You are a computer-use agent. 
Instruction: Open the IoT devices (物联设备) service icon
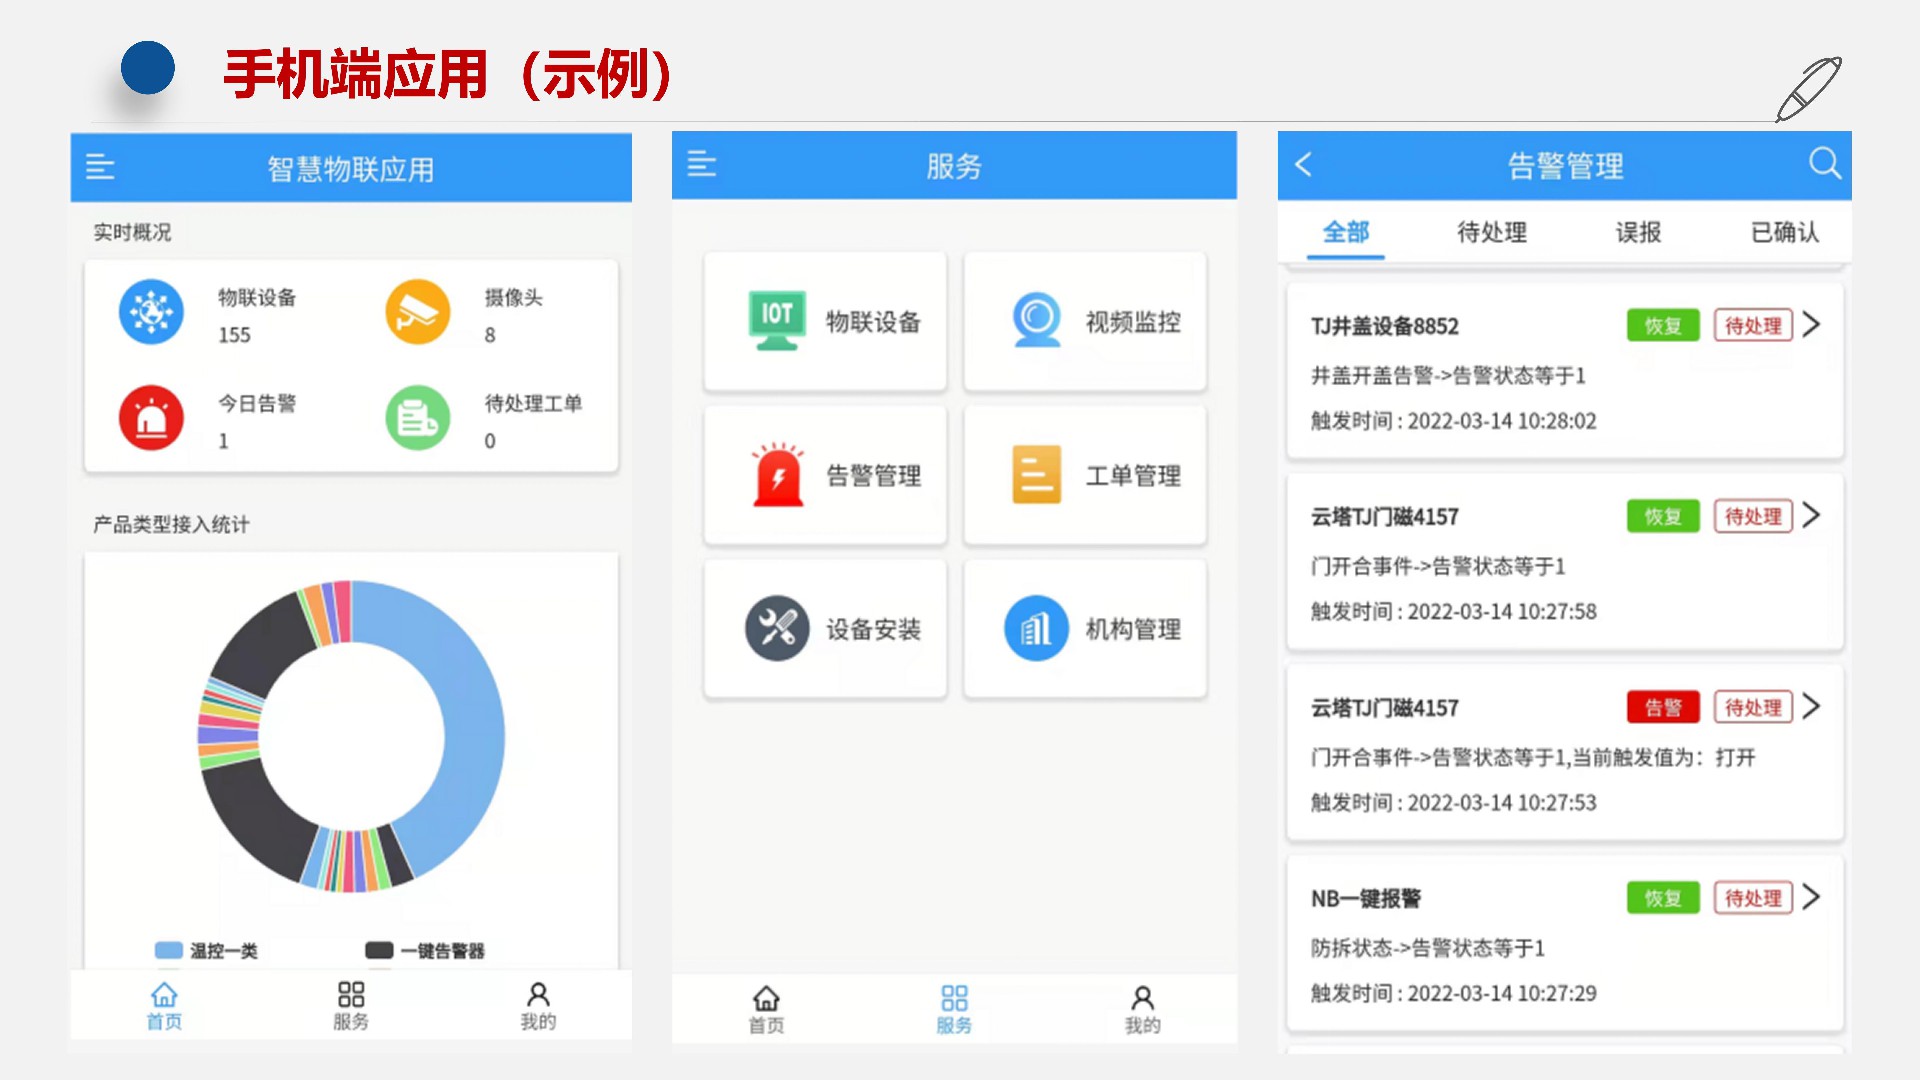pyautogui.click(x=777, y=320)
